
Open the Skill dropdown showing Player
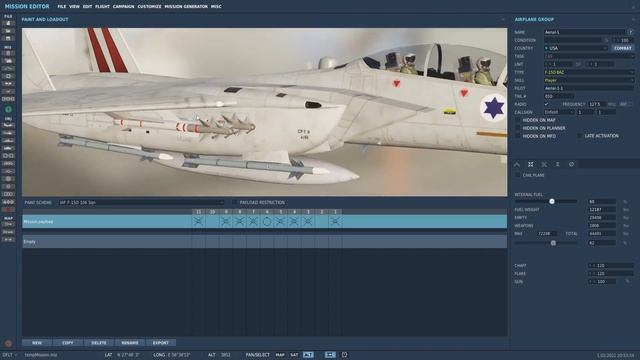[x=589, y=80]
